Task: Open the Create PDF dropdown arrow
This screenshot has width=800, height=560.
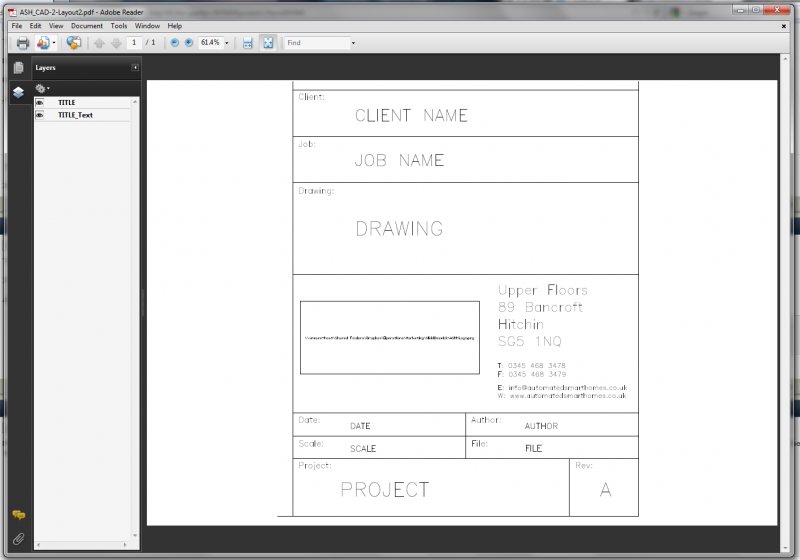Action: (x=54, y=43)
